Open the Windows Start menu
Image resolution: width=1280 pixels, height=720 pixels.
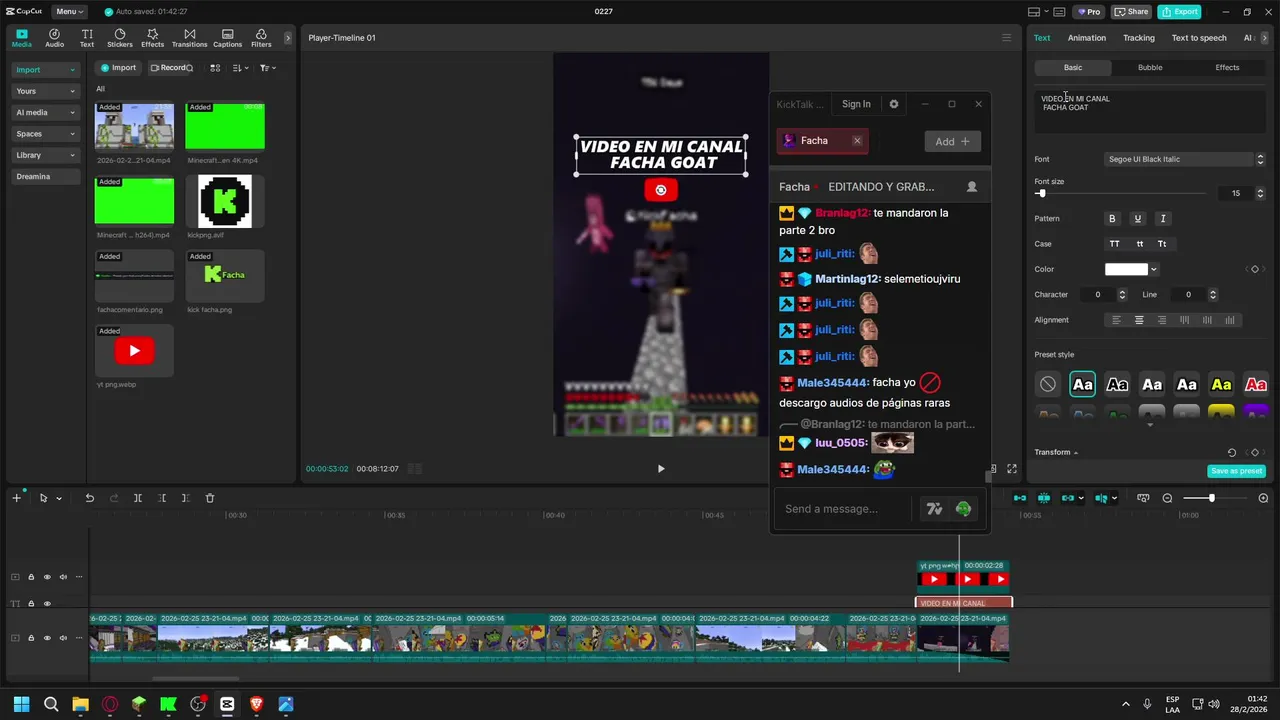(x=21, y=704)
